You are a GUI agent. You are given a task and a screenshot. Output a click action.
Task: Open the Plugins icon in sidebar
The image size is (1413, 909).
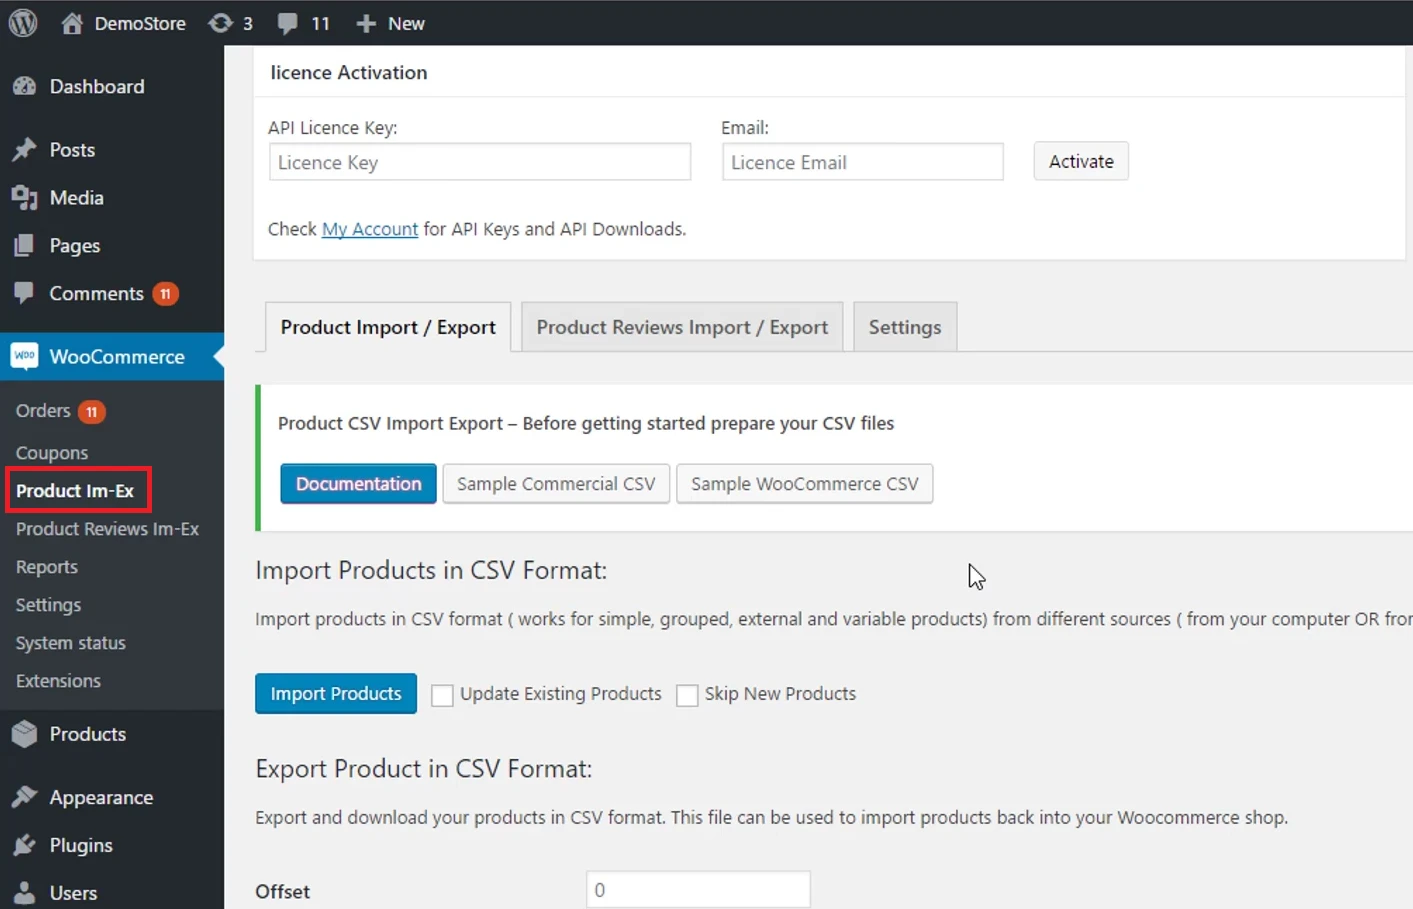[25, 845]
